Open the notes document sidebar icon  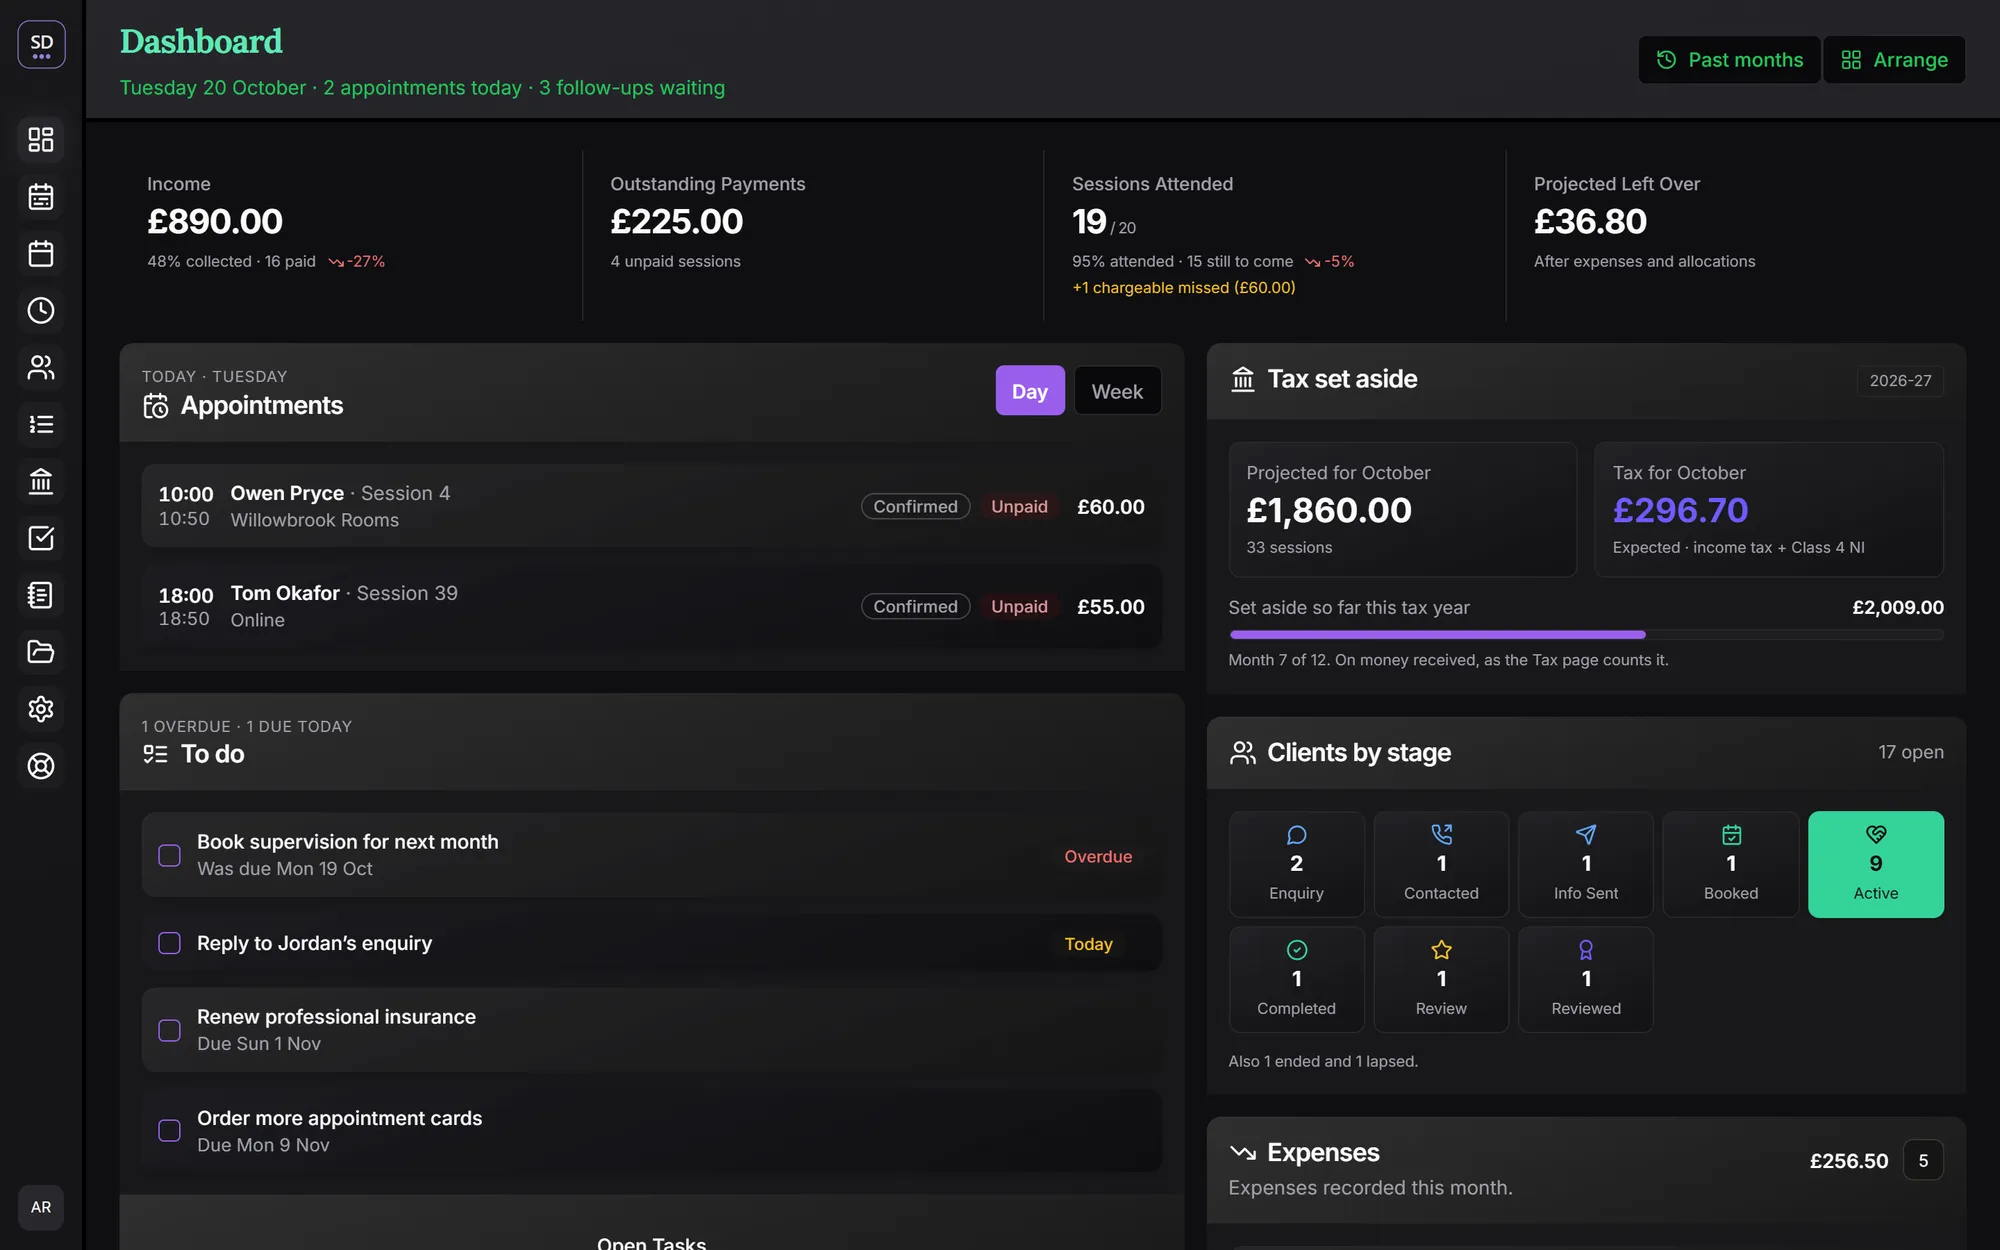(x=41, y=595)
